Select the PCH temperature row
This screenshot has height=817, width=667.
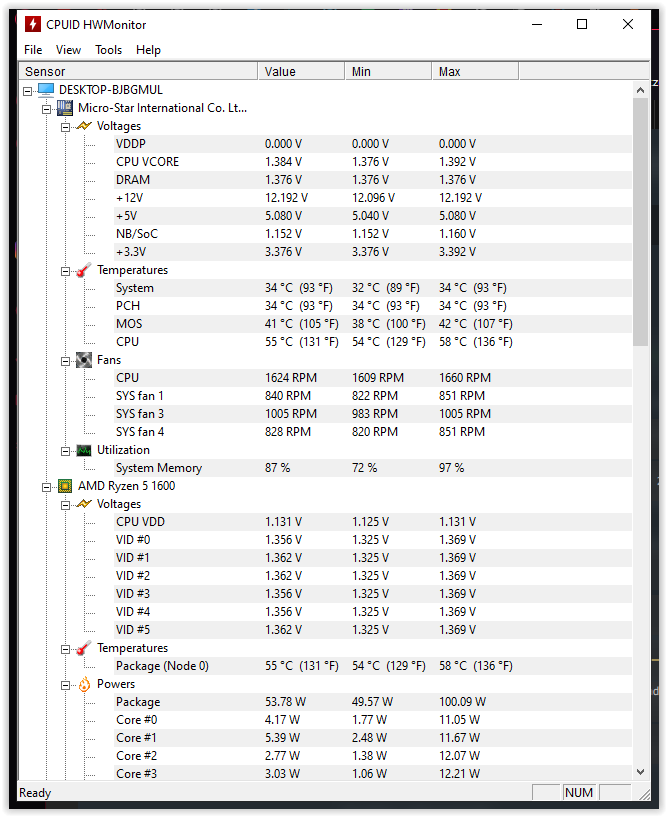pos(373,306)
